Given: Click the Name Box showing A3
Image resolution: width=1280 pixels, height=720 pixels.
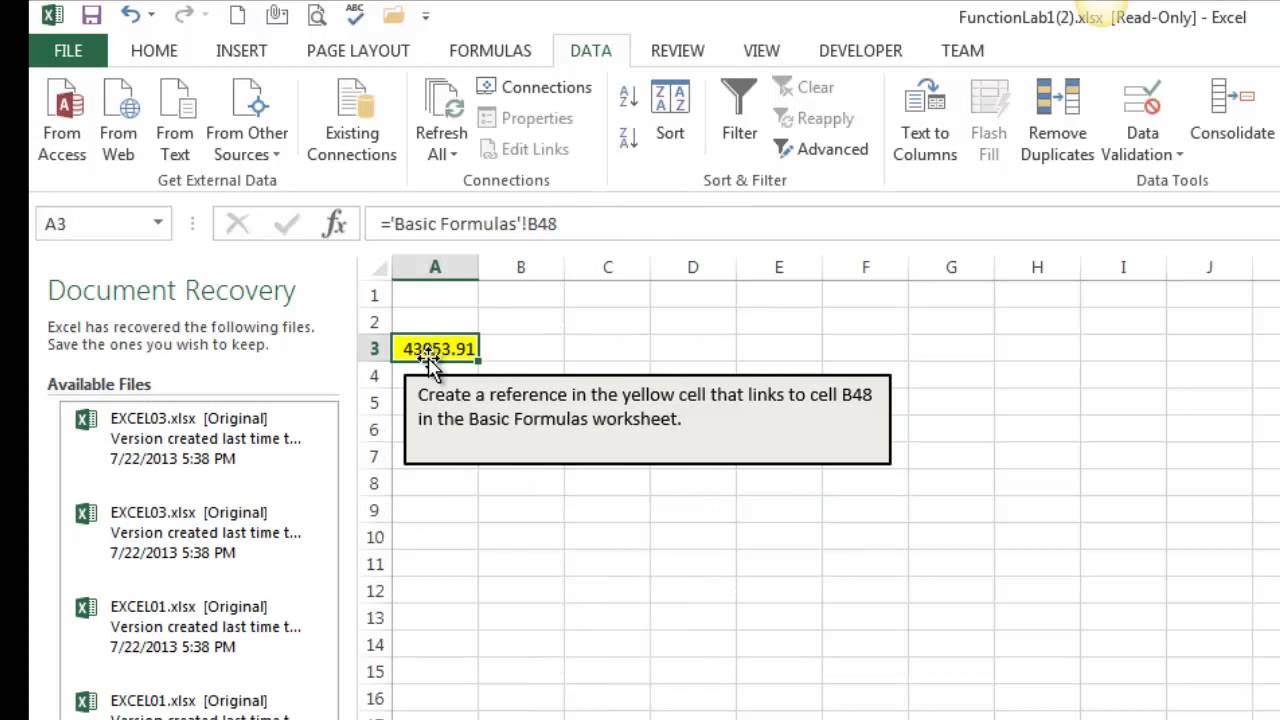Looking at the screenshot, I should pos(90,224).
